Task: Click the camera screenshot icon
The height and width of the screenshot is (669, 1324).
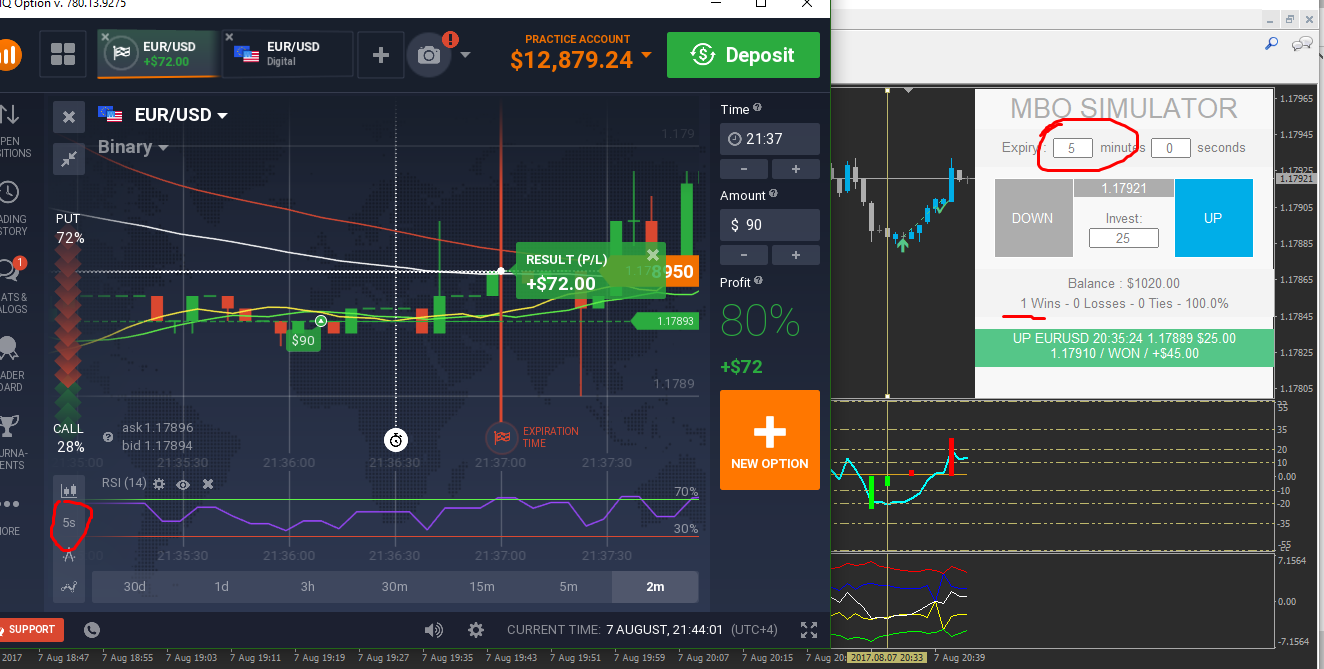Action: pyautogui.click(x=429, y=56)
